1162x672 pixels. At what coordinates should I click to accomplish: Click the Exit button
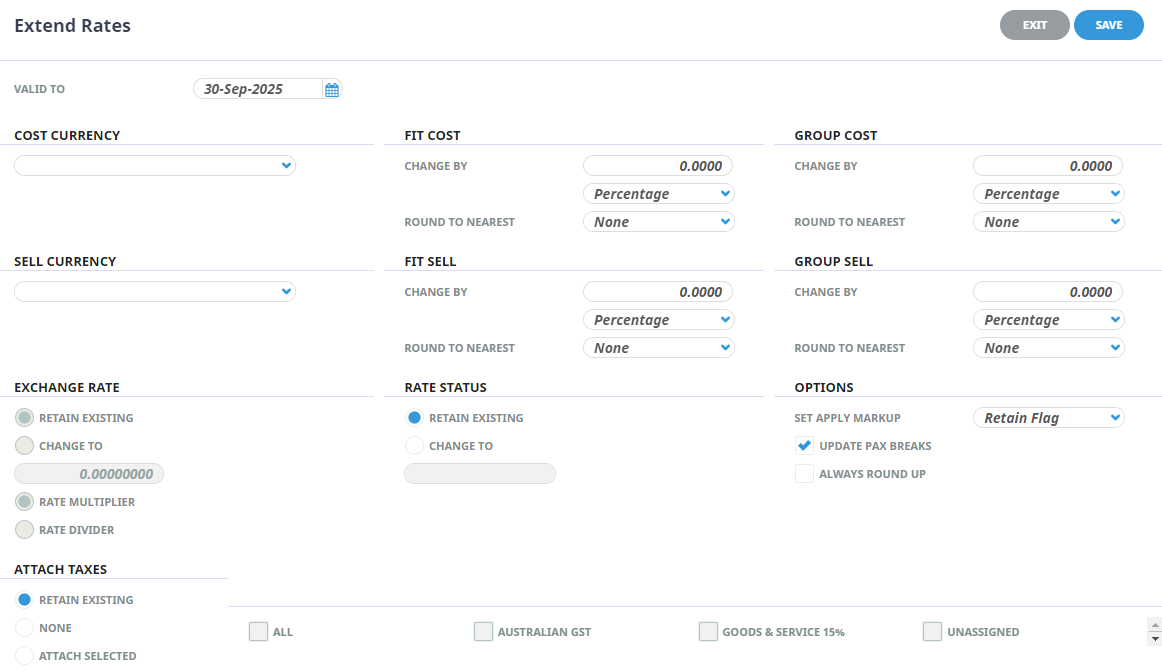coord(1034,25)
